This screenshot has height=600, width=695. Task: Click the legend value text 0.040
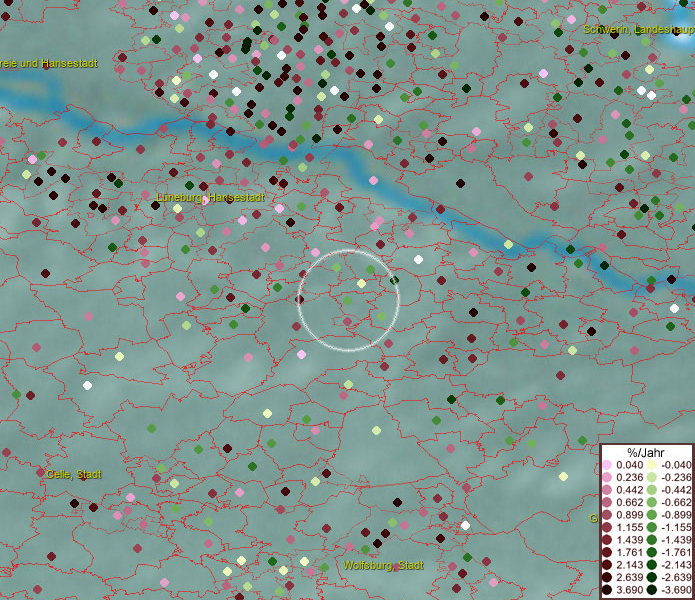[x=629, y=465]
